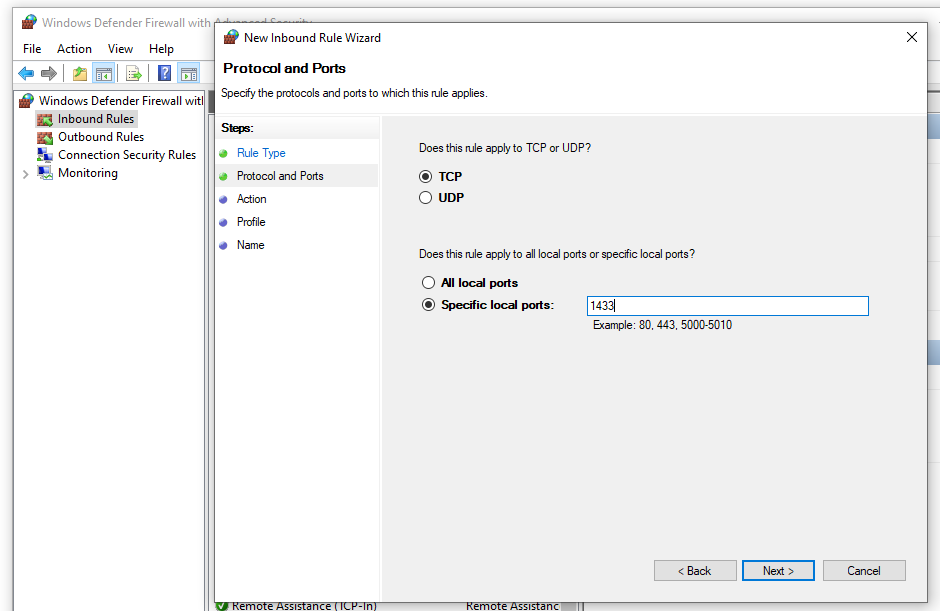The height and width of the screenshot is (611, 940).
Task: Click the Name step in wizard
Action: pyautogui.click(x=250, y=245)
